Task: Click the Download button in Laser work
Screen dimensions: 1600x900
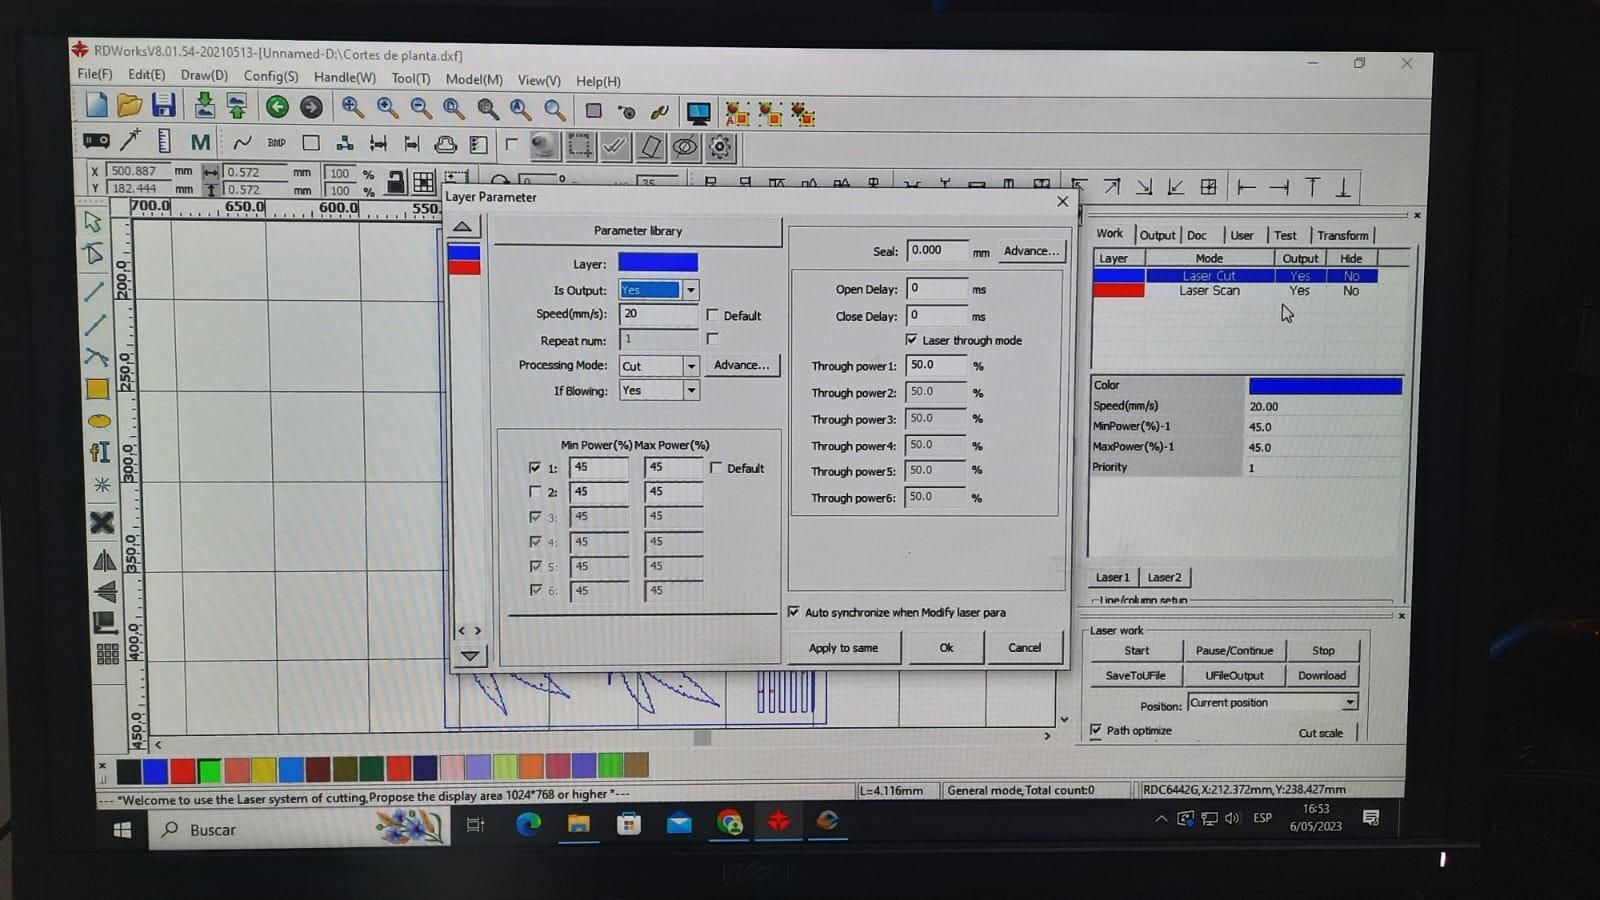Action: [x=1322, y=676]
